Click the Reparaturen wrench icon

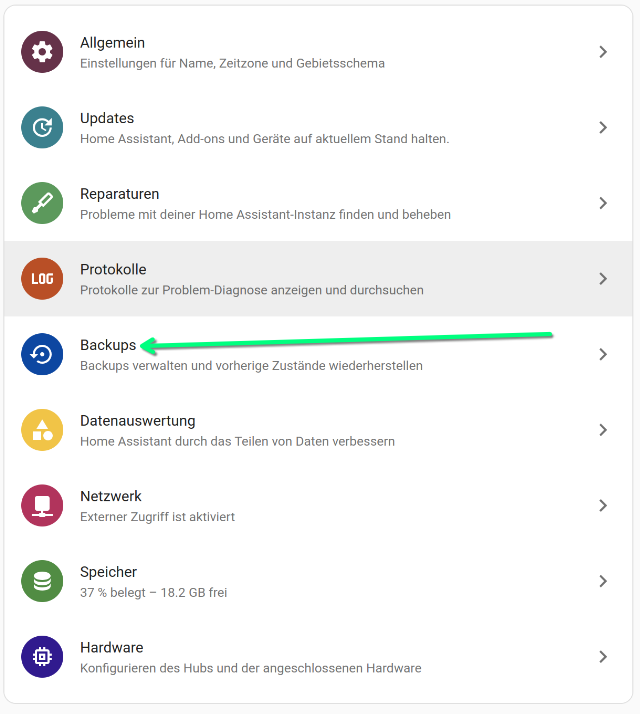[x=42, y=203]
